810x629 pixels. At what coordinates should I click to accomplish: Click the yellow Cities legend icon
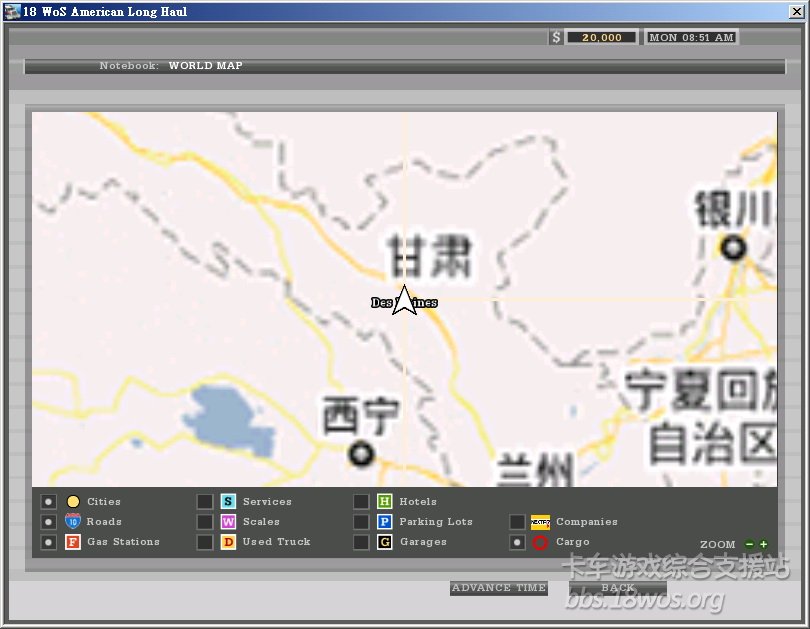[x=73, y=501]
